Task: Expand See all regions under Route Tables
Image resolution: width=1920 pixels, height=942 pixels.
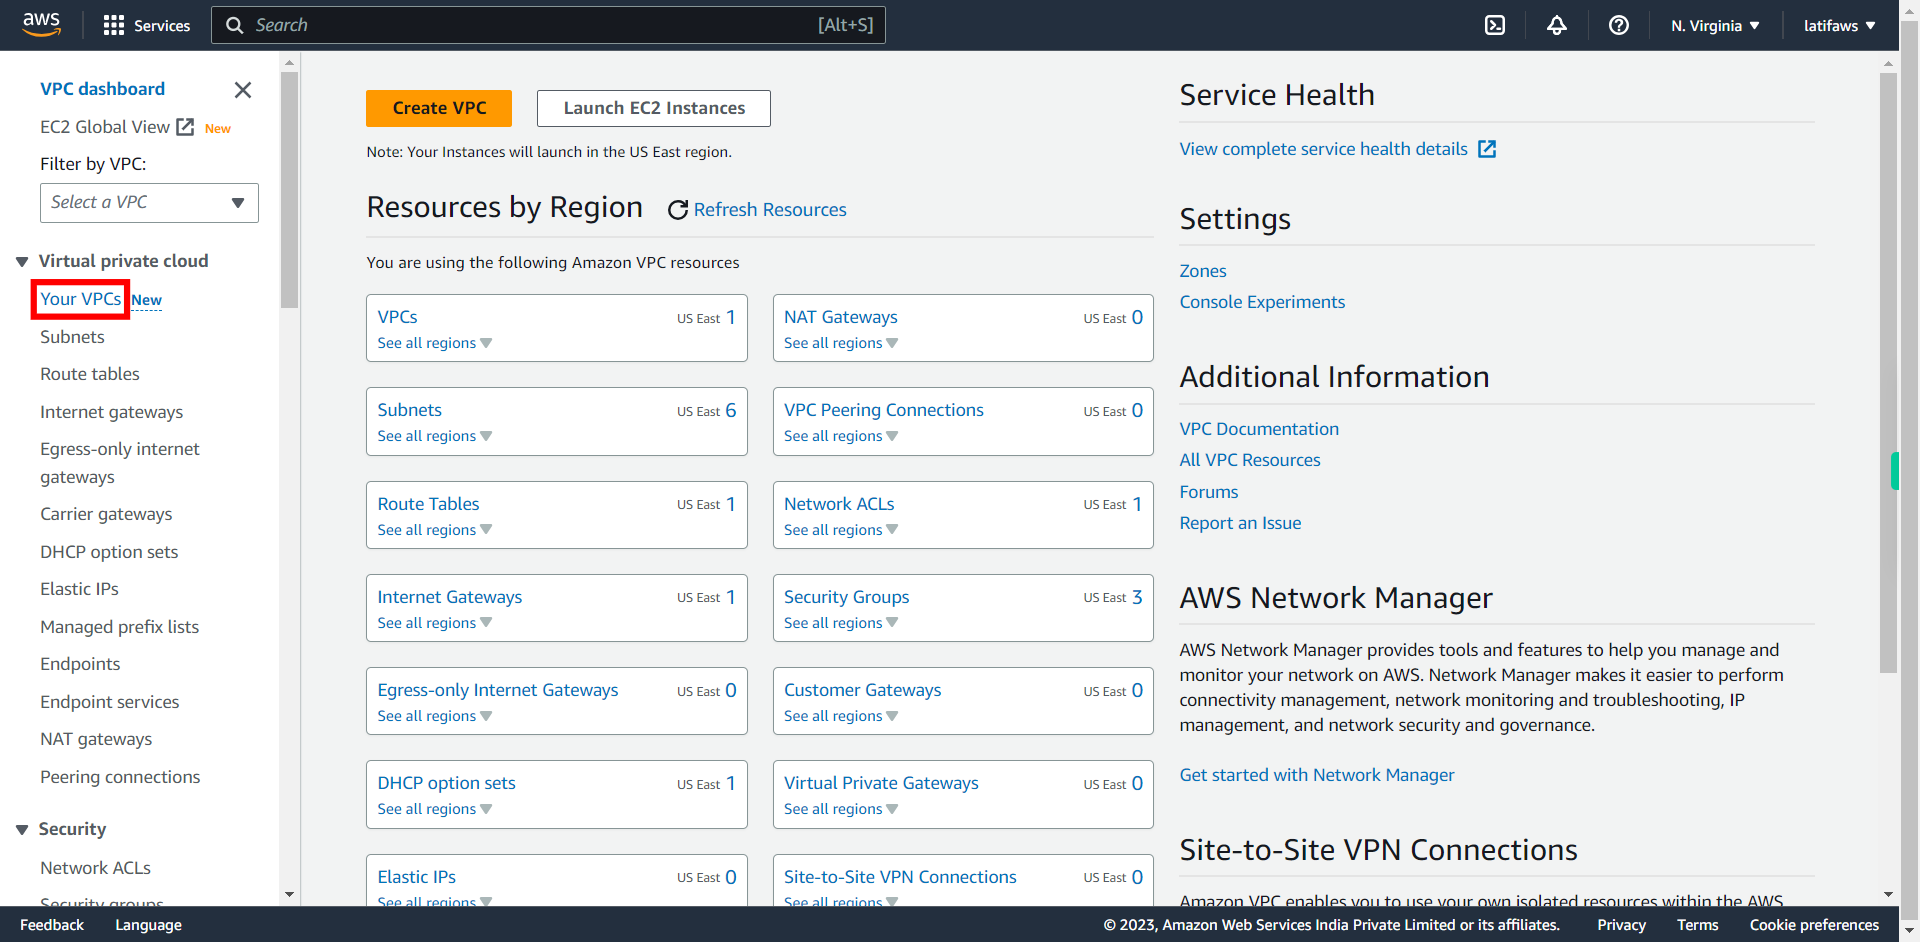Action: [x=435, y=530]
